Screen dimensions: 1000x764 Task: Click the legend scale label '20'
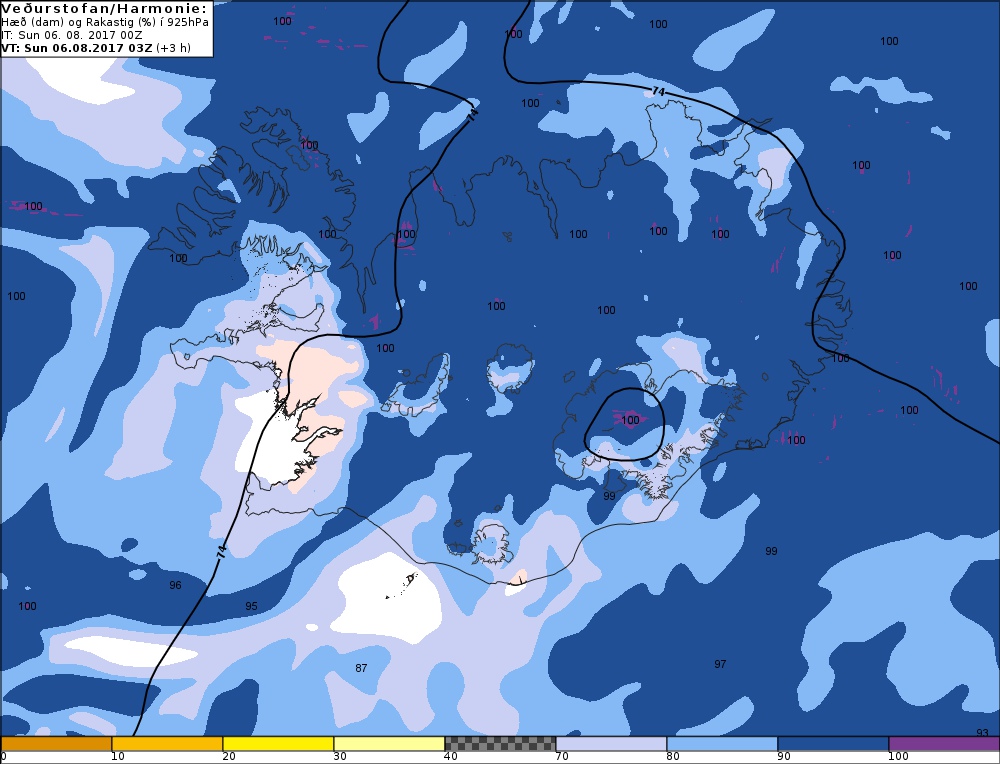pos(229,757)
